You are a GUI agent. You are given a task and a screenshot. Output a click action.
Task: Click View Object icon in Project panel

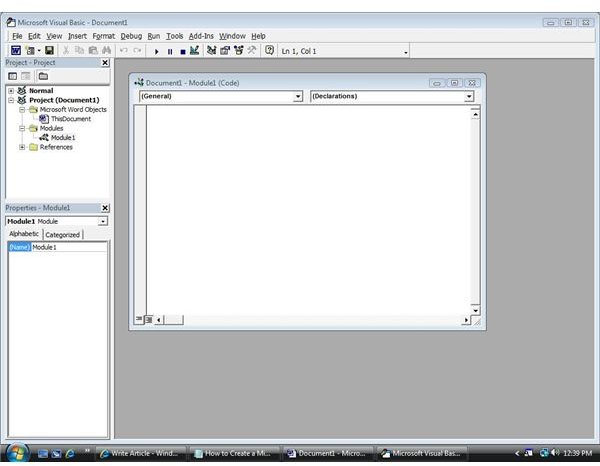point(26,76)
